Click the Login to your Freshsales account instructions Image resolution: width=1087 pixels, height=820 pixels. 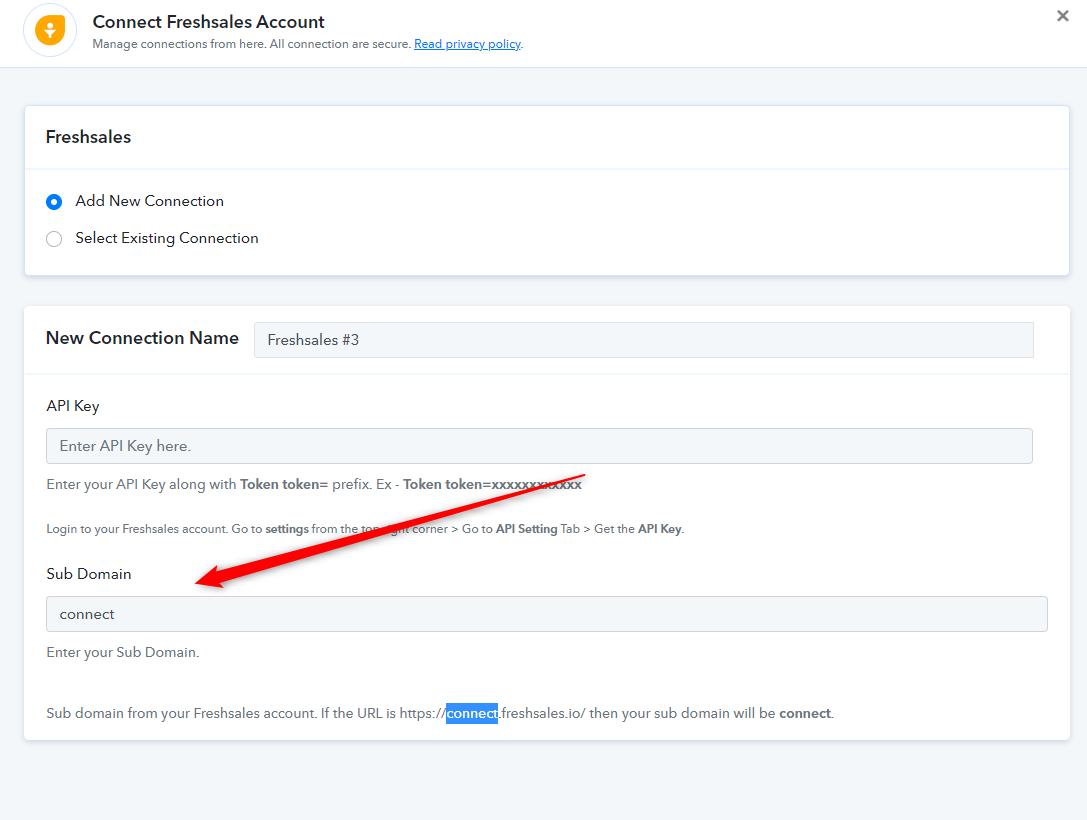tap(365, 529)
